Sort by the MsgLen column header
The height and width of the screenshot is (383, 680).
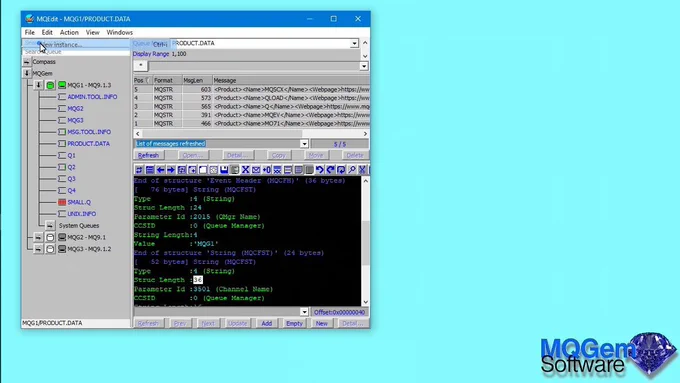(x=197, y=80)
